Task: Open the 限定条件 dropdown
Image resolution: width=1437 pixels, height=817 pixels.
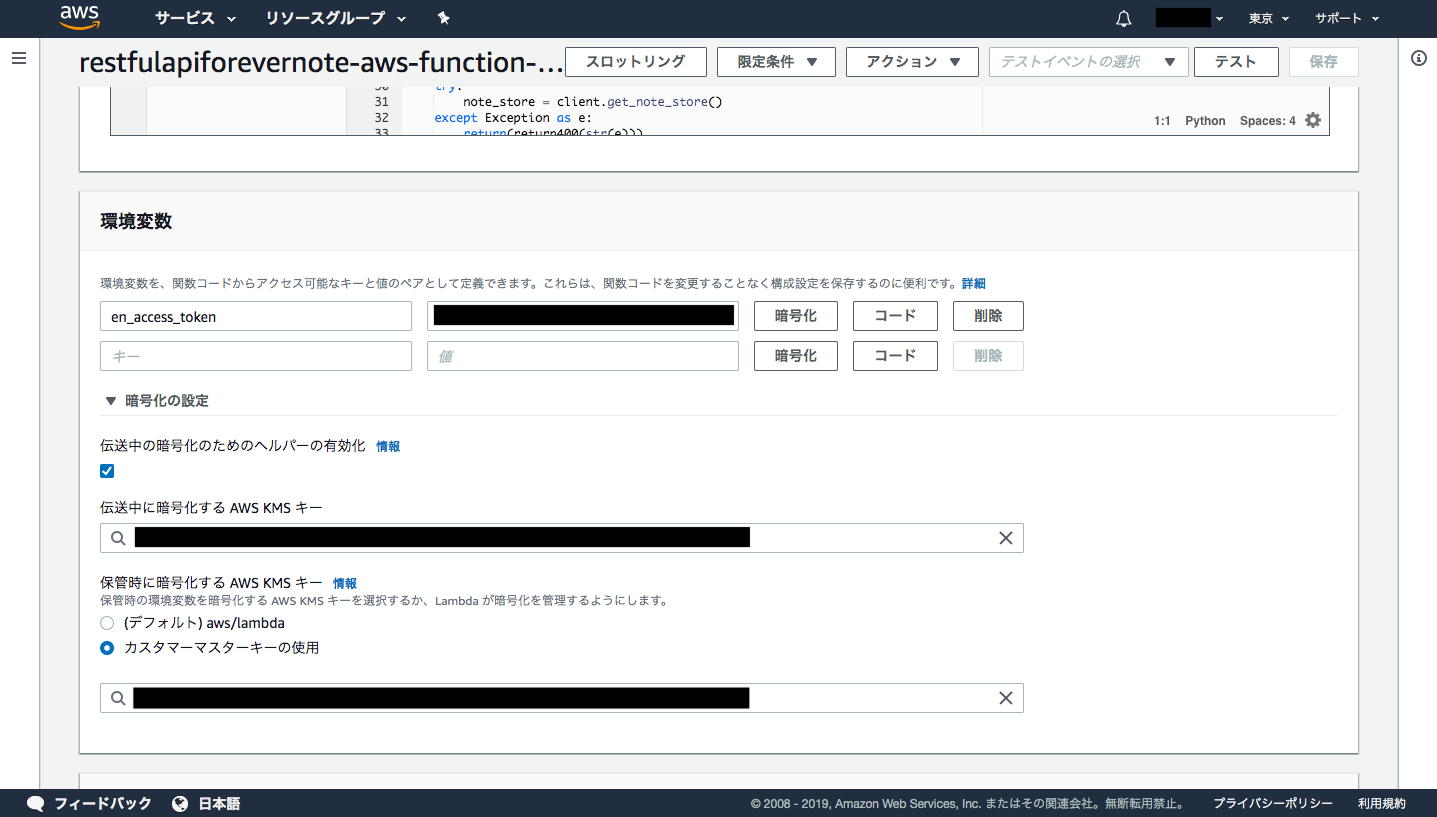Action: [x=776, y=62]
